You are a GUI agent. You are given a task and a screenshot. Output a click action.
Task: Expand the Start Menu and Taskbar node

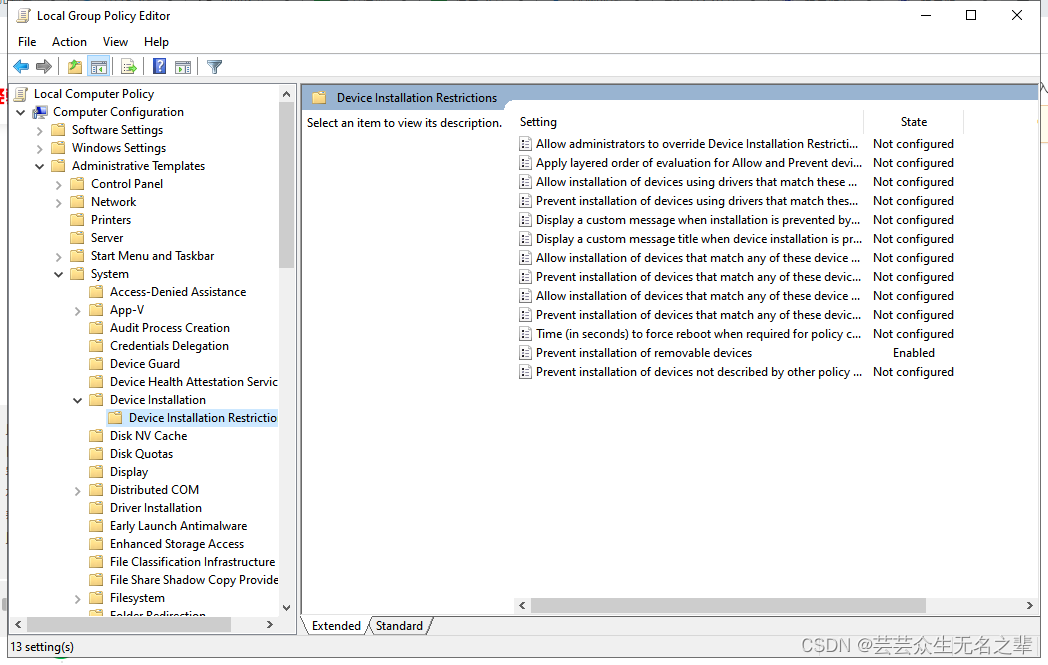pos(59,257)
